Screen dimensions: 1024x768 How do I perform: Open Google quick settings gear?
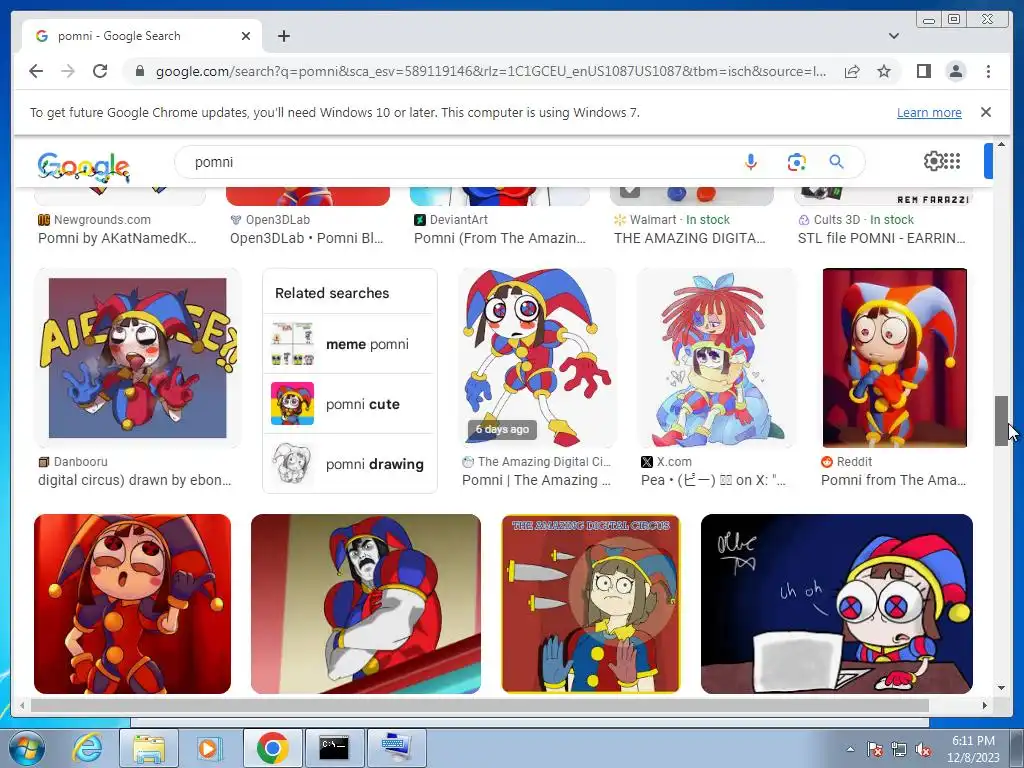(933, 161)
